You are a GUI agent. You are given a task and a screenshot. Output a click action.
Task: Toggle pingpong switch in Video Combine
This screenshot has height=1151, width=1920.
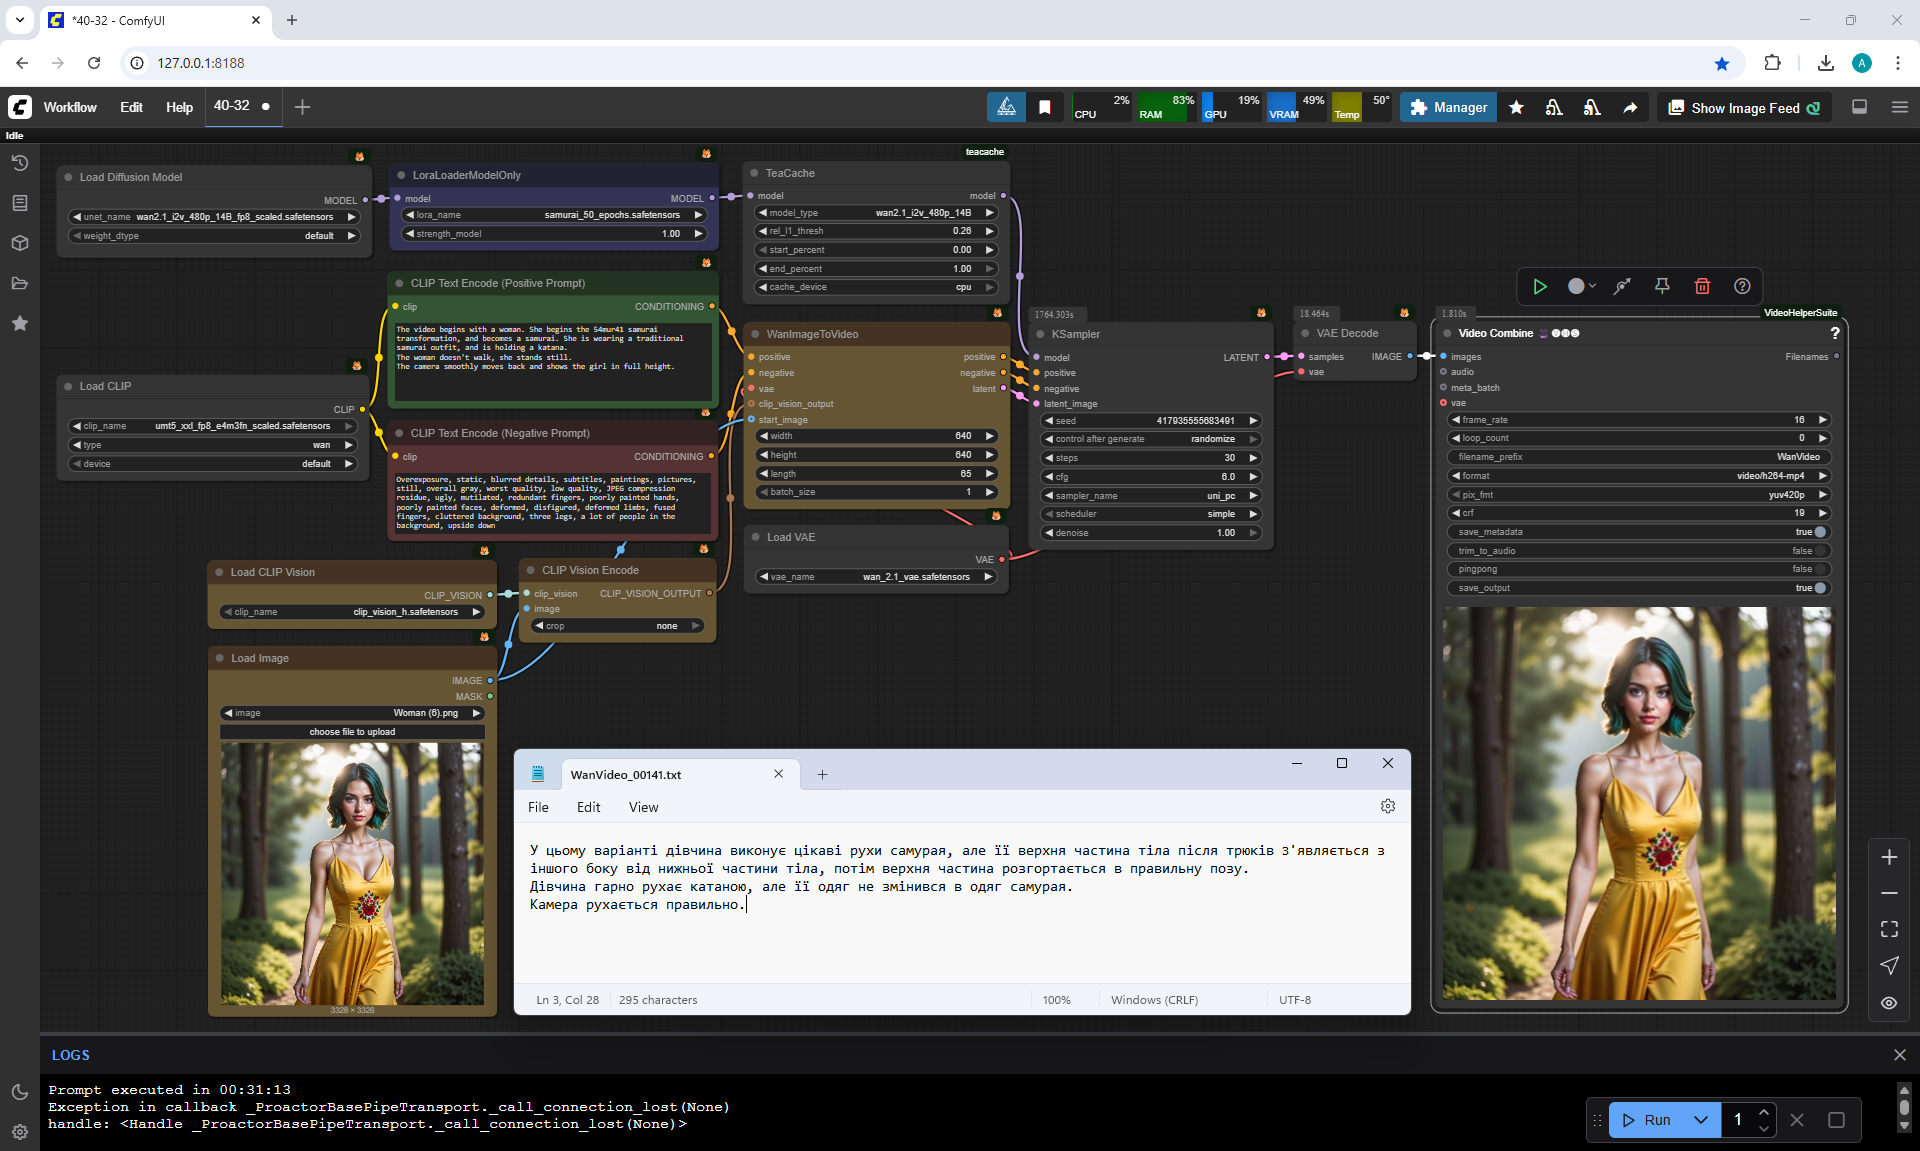(x=1819, y=569)
